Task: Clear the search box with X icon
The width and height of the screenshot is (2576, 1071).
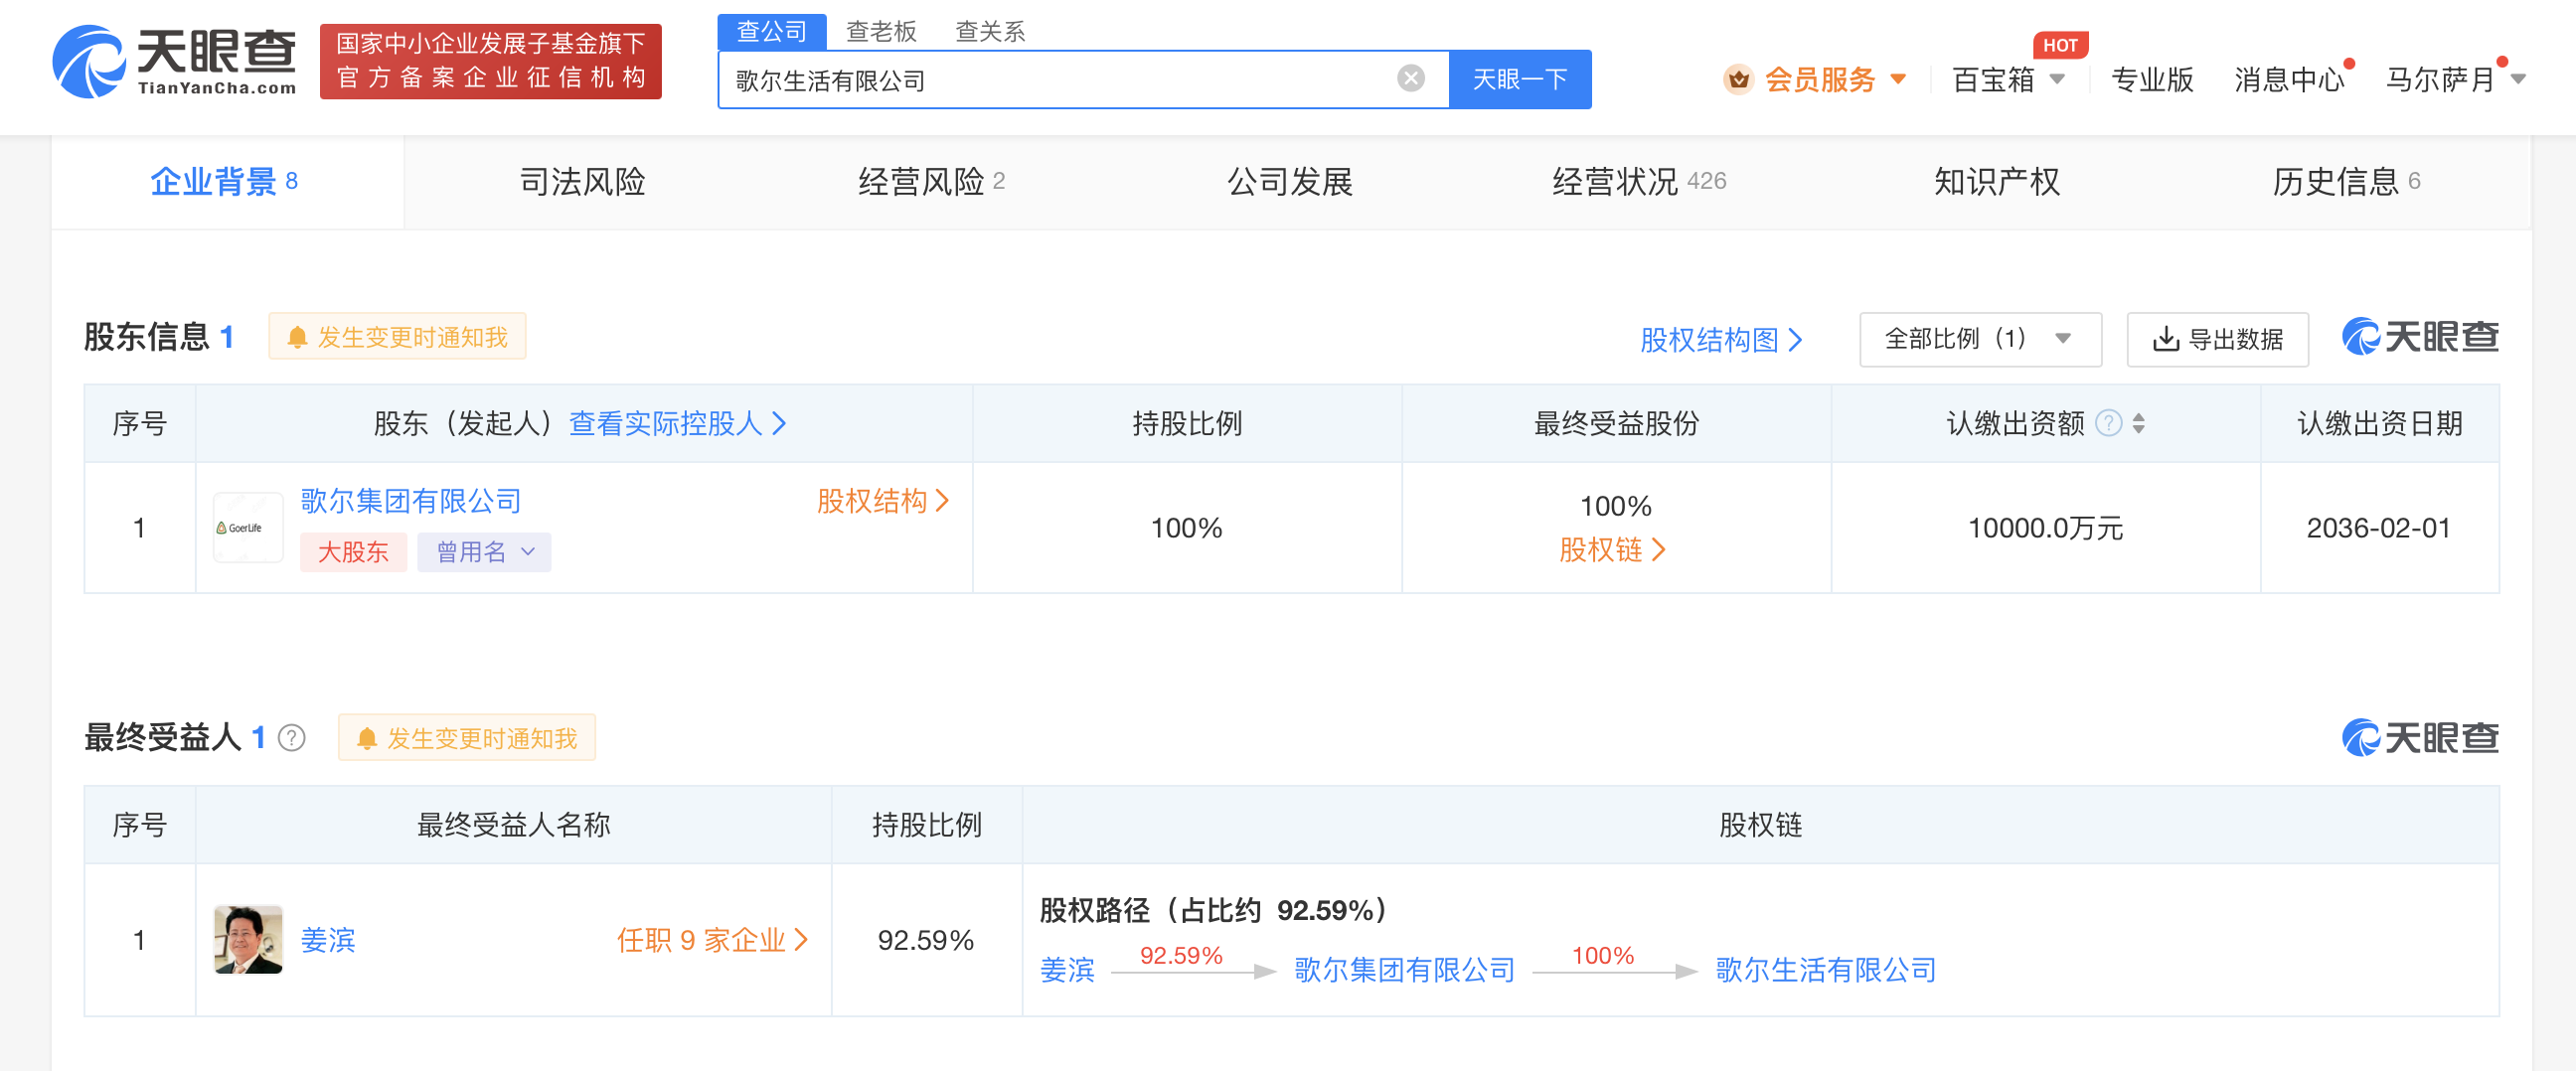Action: point(1410,78)
